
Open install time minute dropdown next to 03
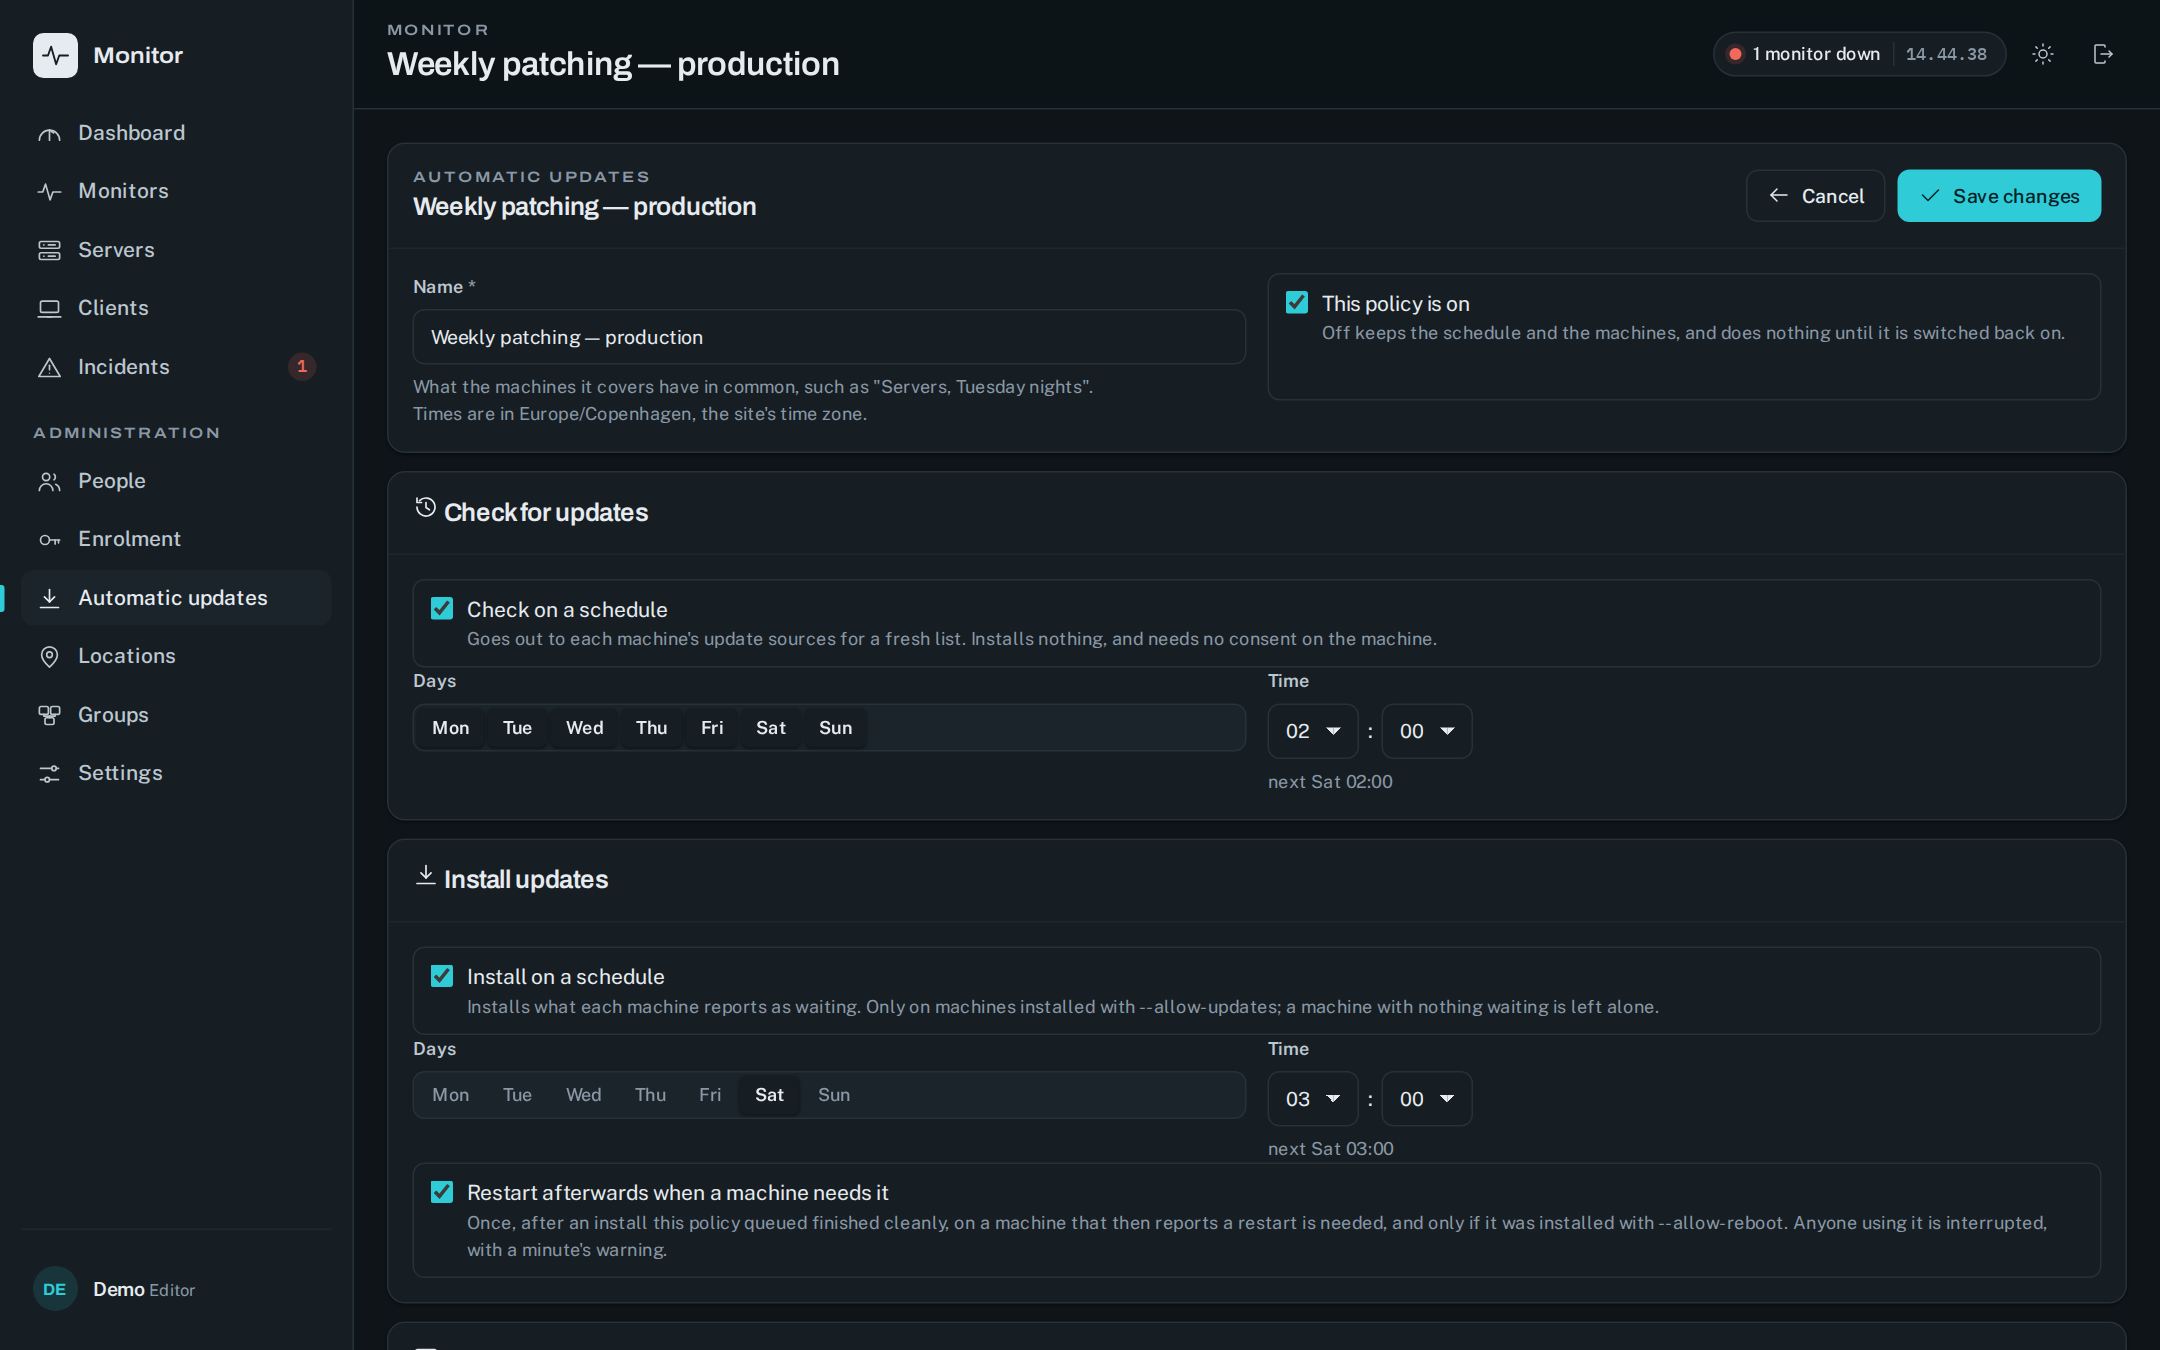click(x=1427, y=1099)
